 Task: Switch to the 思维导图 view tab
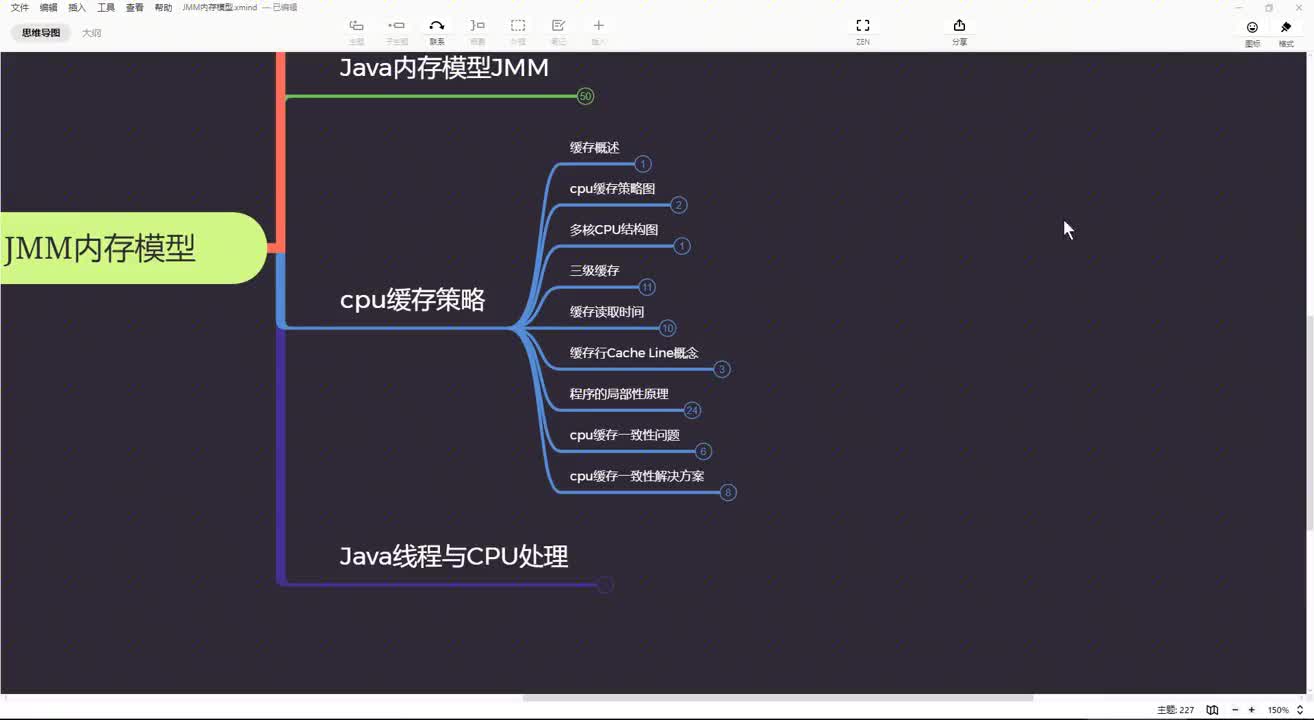(x=41, y=33)
